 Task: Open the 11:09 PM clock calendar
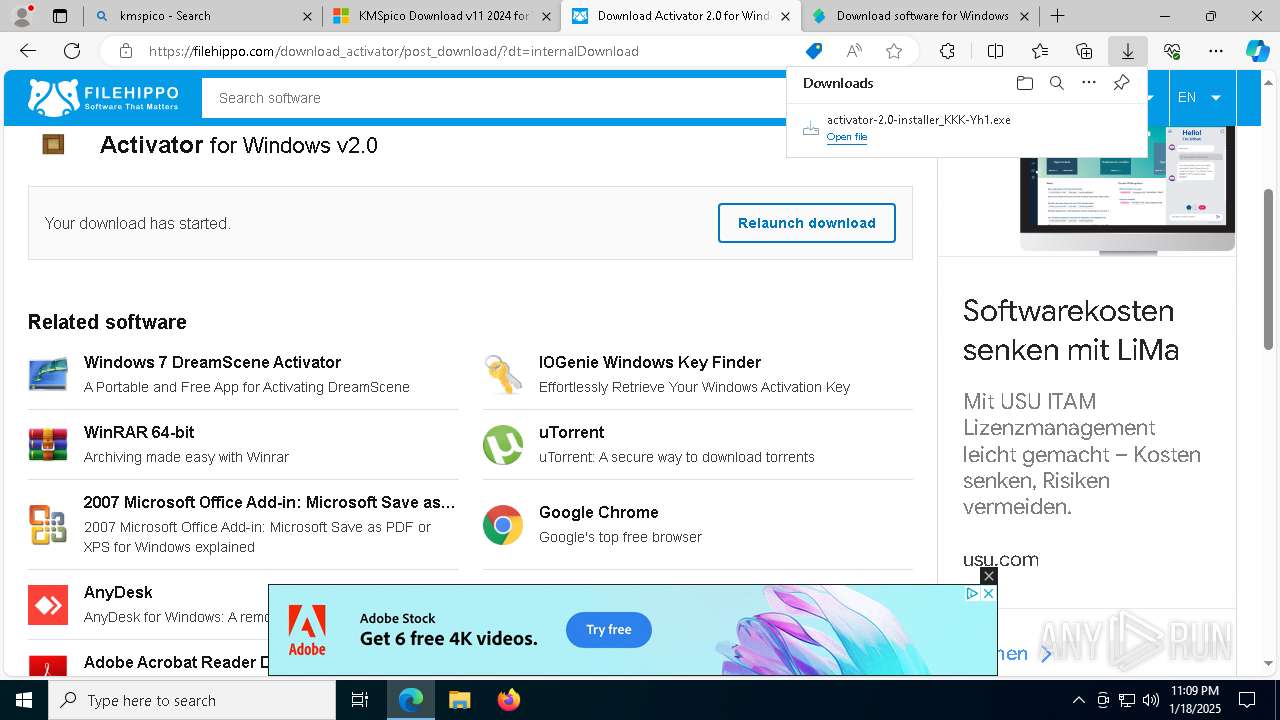(x=1195, y=700)
